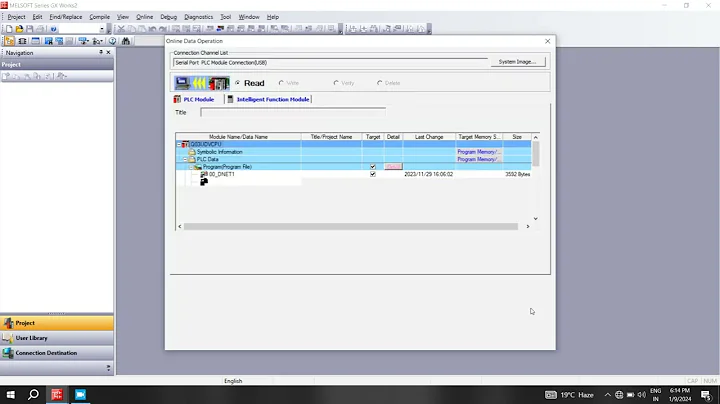Switch to Intelligent Function Module tab
This screenshot has height=404, width=720.
pos(269,99)
